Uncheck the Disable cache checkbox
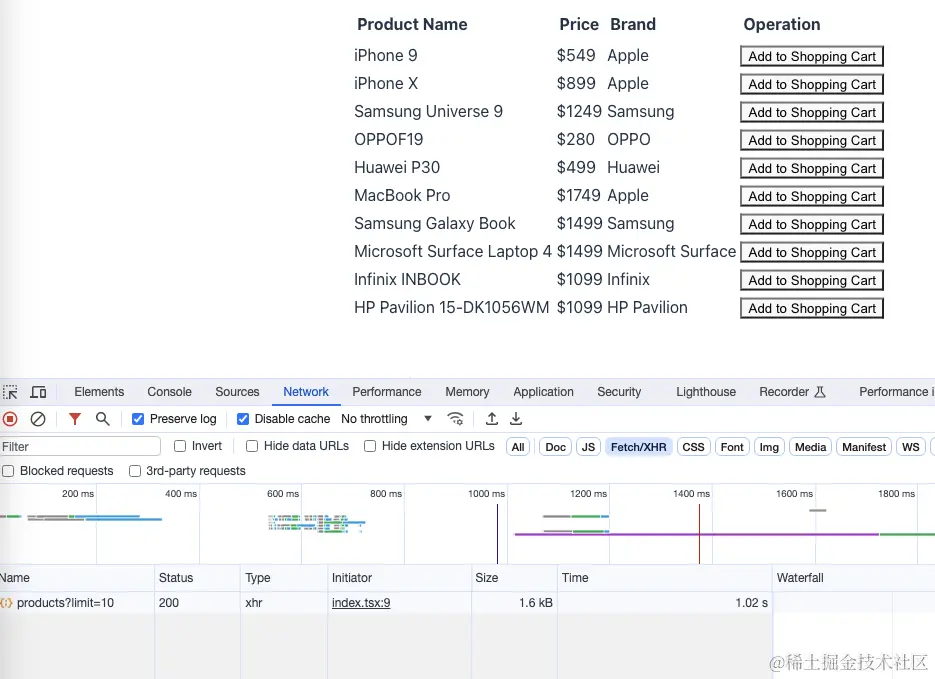The height and width of the screenshot is (679, 935). [x=243, y=419]
